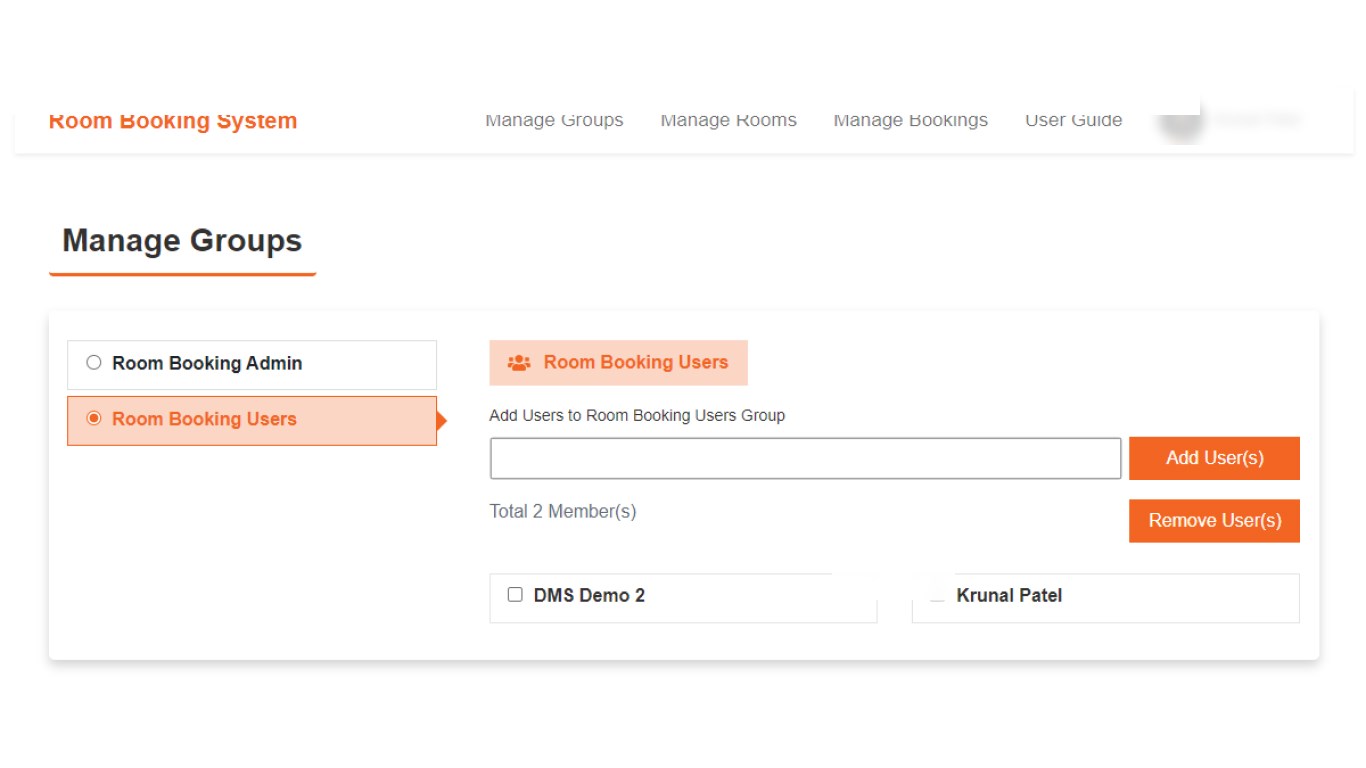Click the blurred user profile avatar

click(x=1180, y=122)
